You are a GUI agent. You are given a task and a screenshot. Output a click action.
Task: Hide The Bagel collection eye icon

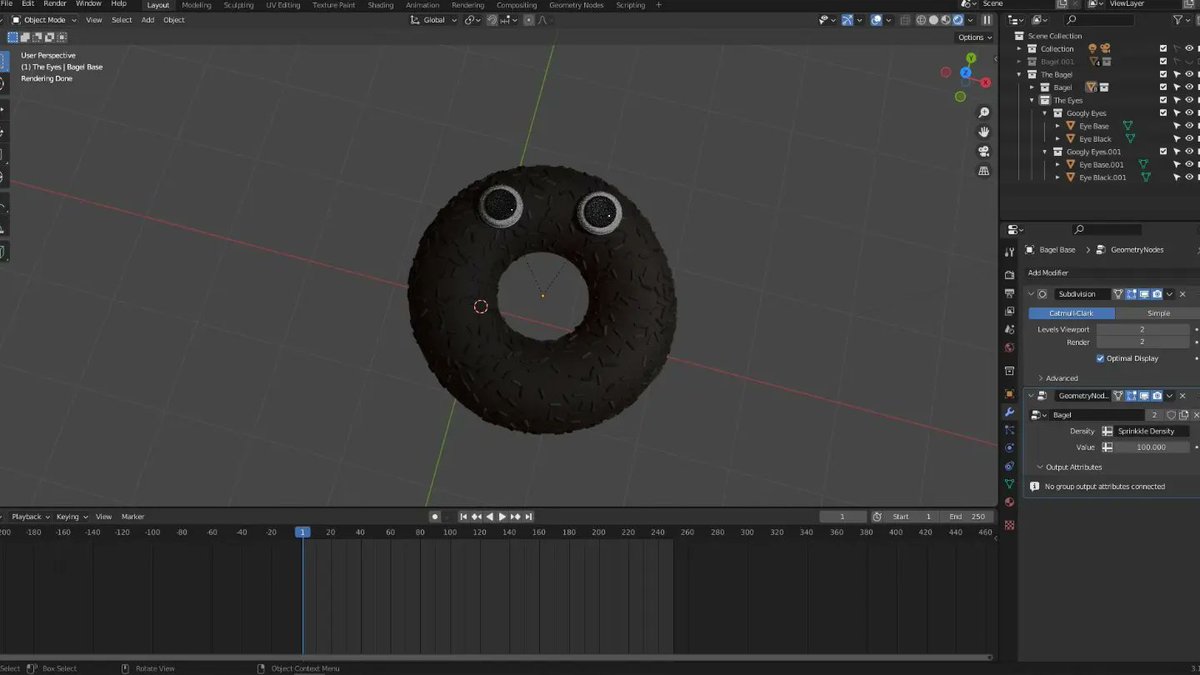[1189, 74]
